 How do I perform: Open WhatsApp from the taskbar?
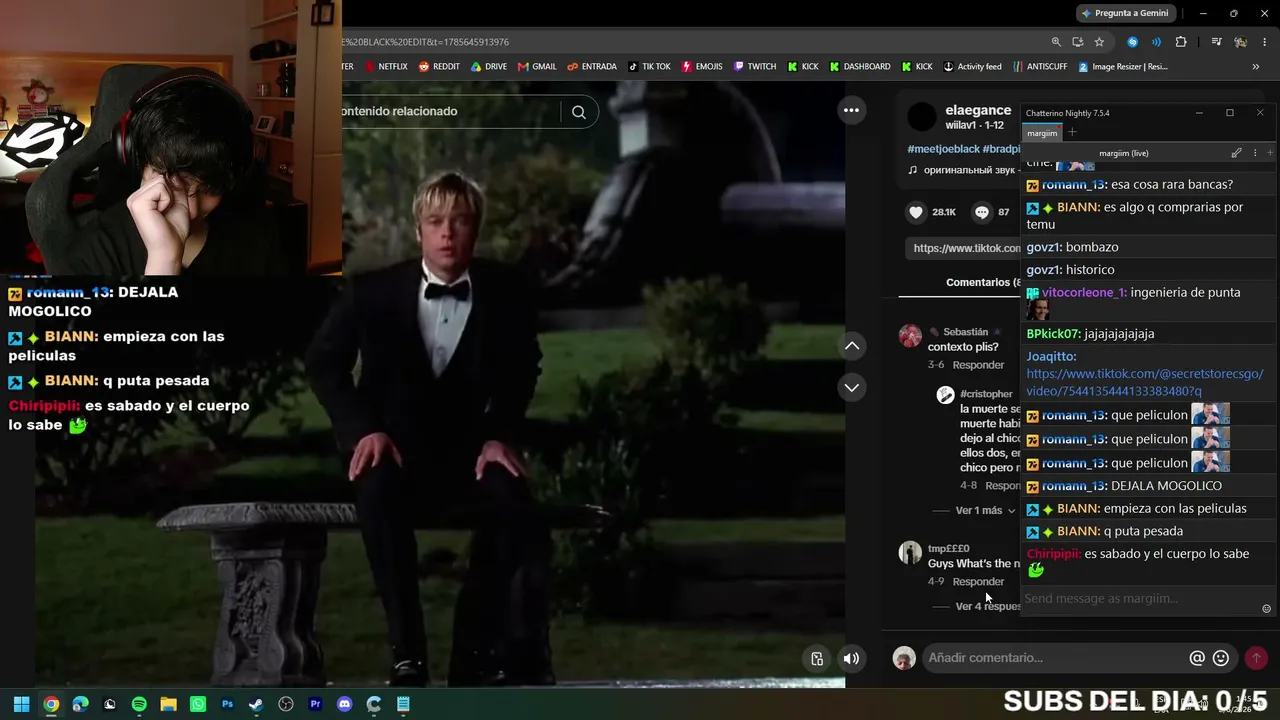point(198,704)
